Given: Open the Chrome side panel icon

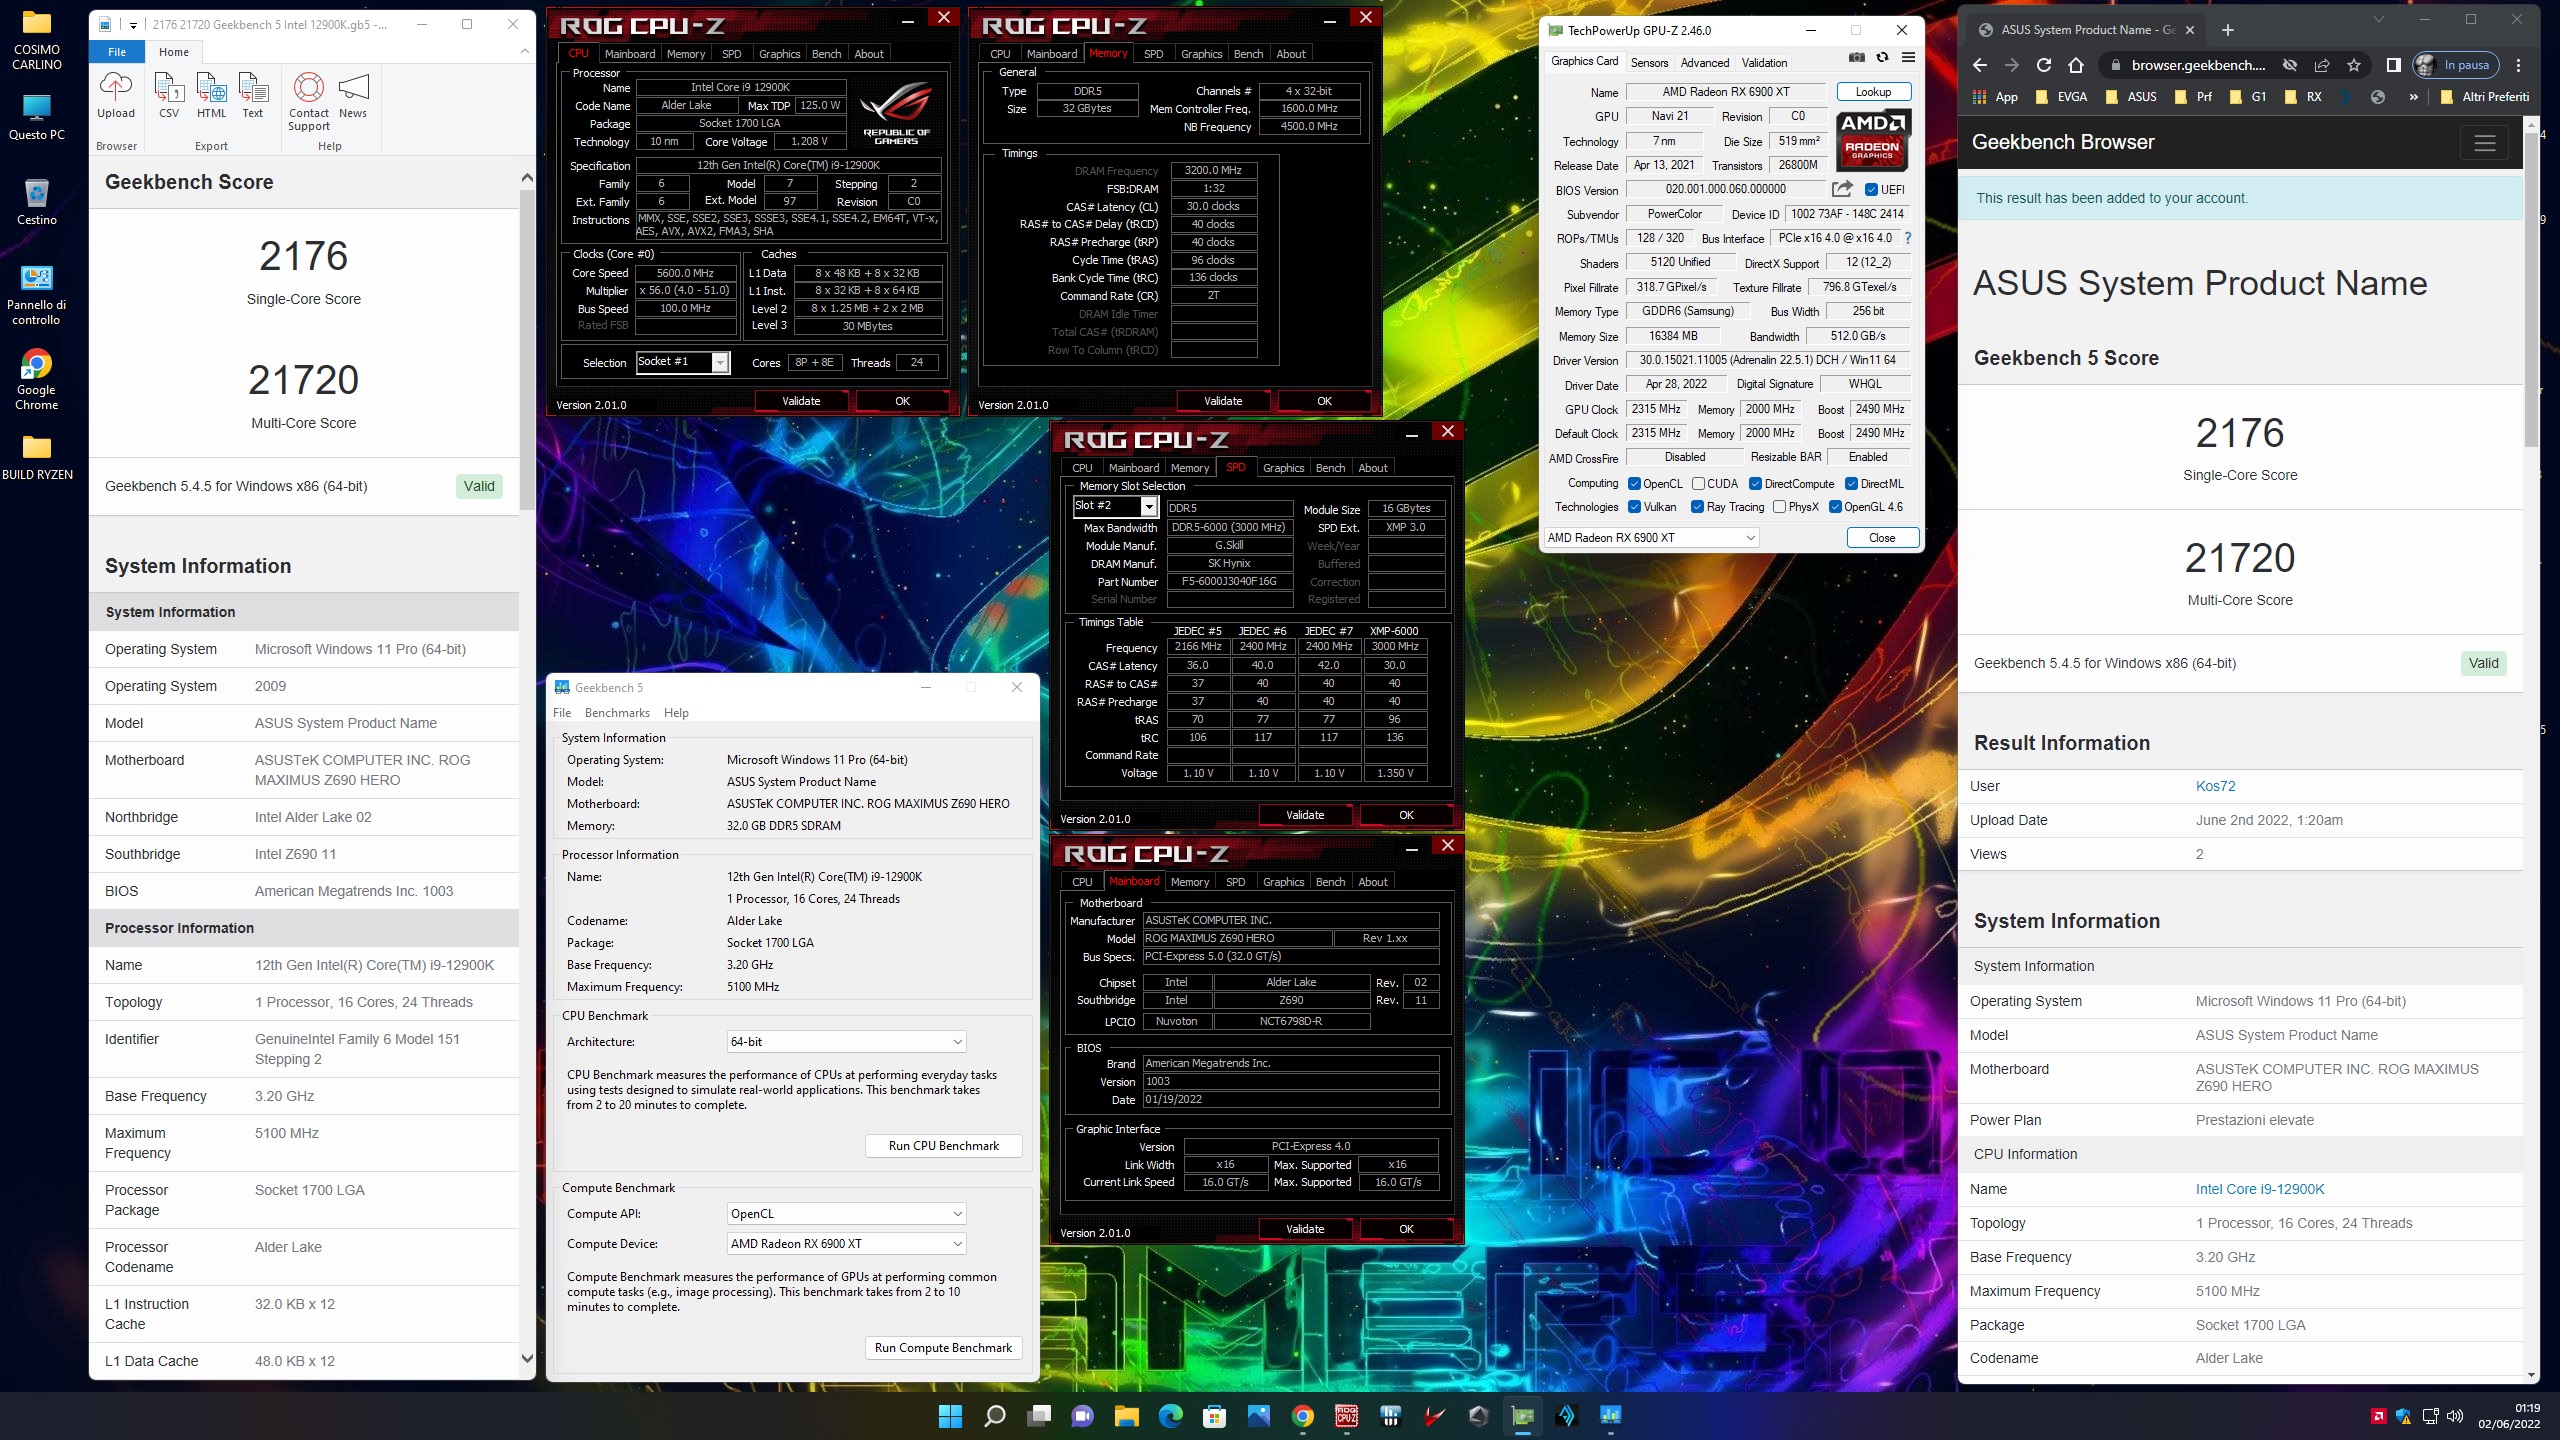Looking at the screenshot, I should [2393, 65].
